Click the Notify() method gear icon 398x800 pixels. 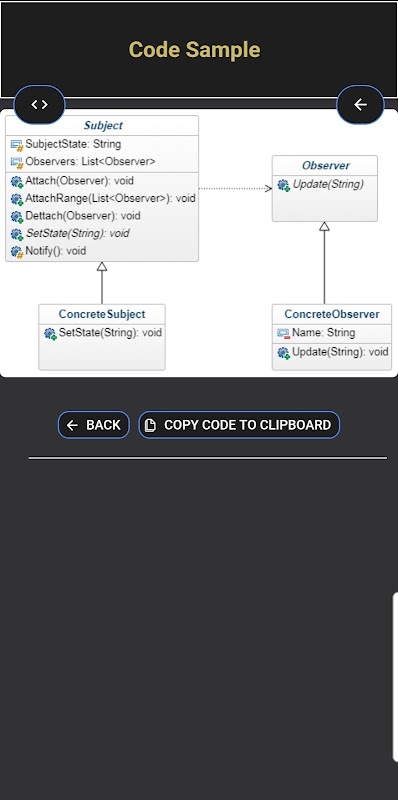coord(17,252)
